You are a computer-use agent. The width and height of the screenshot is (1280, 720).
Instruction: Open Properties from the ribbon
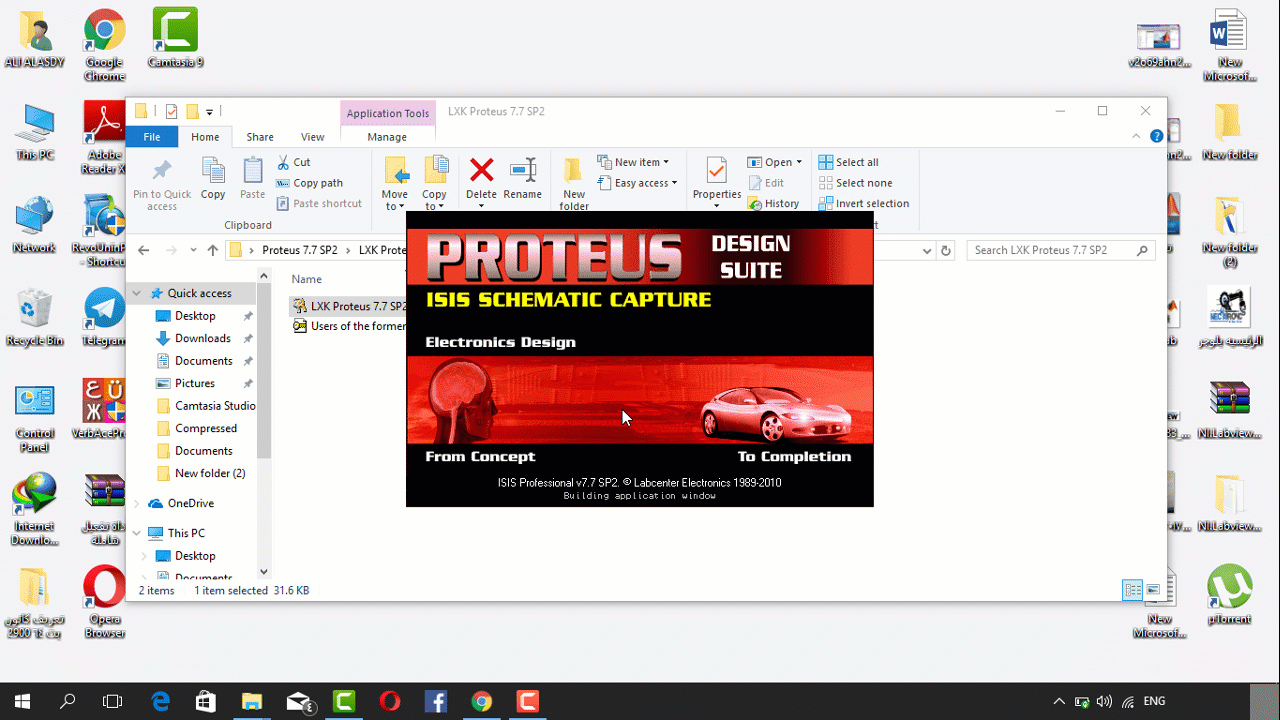(717, 179)
